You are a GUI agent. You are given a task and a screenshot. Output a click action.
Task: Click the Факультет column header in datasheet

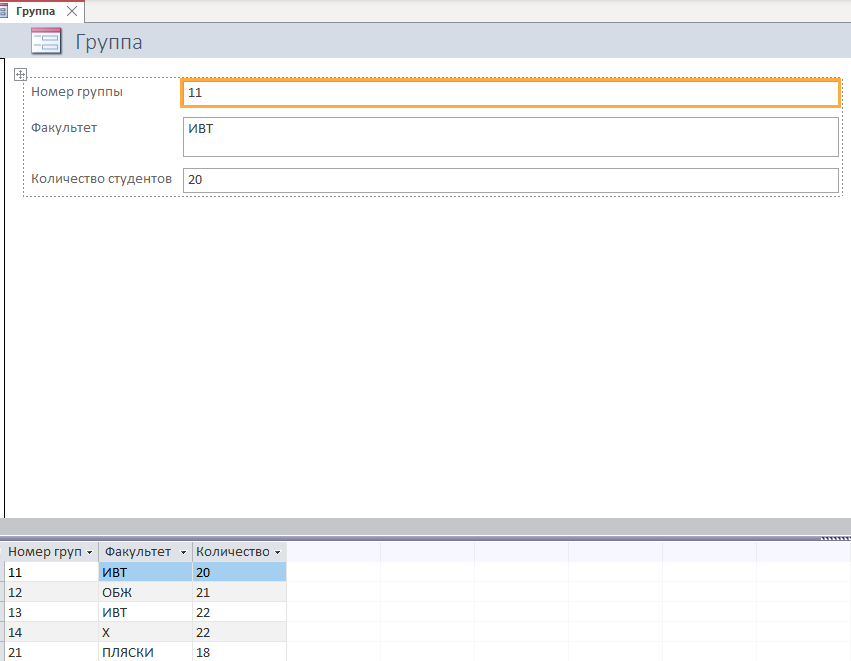pyautogui.click(x=145, y=552)
